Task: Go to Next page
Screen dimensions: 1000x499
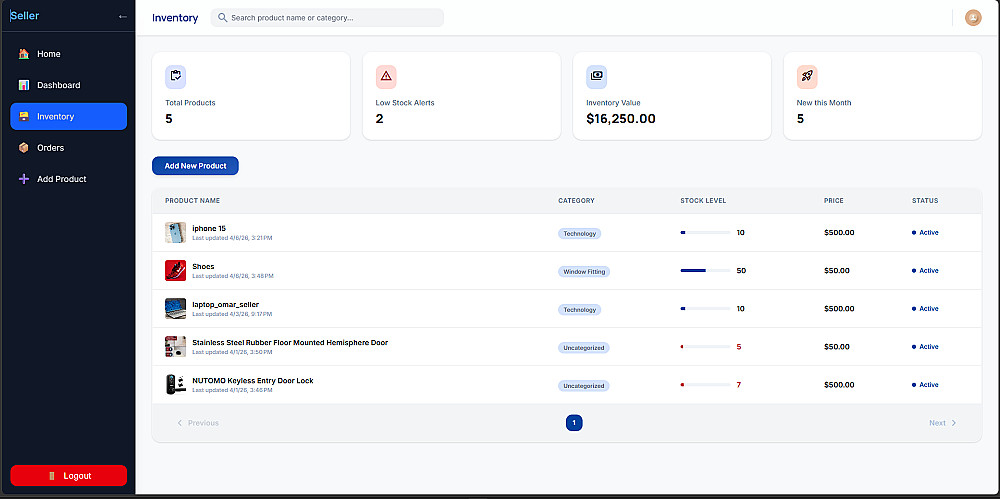Action: 943,423
